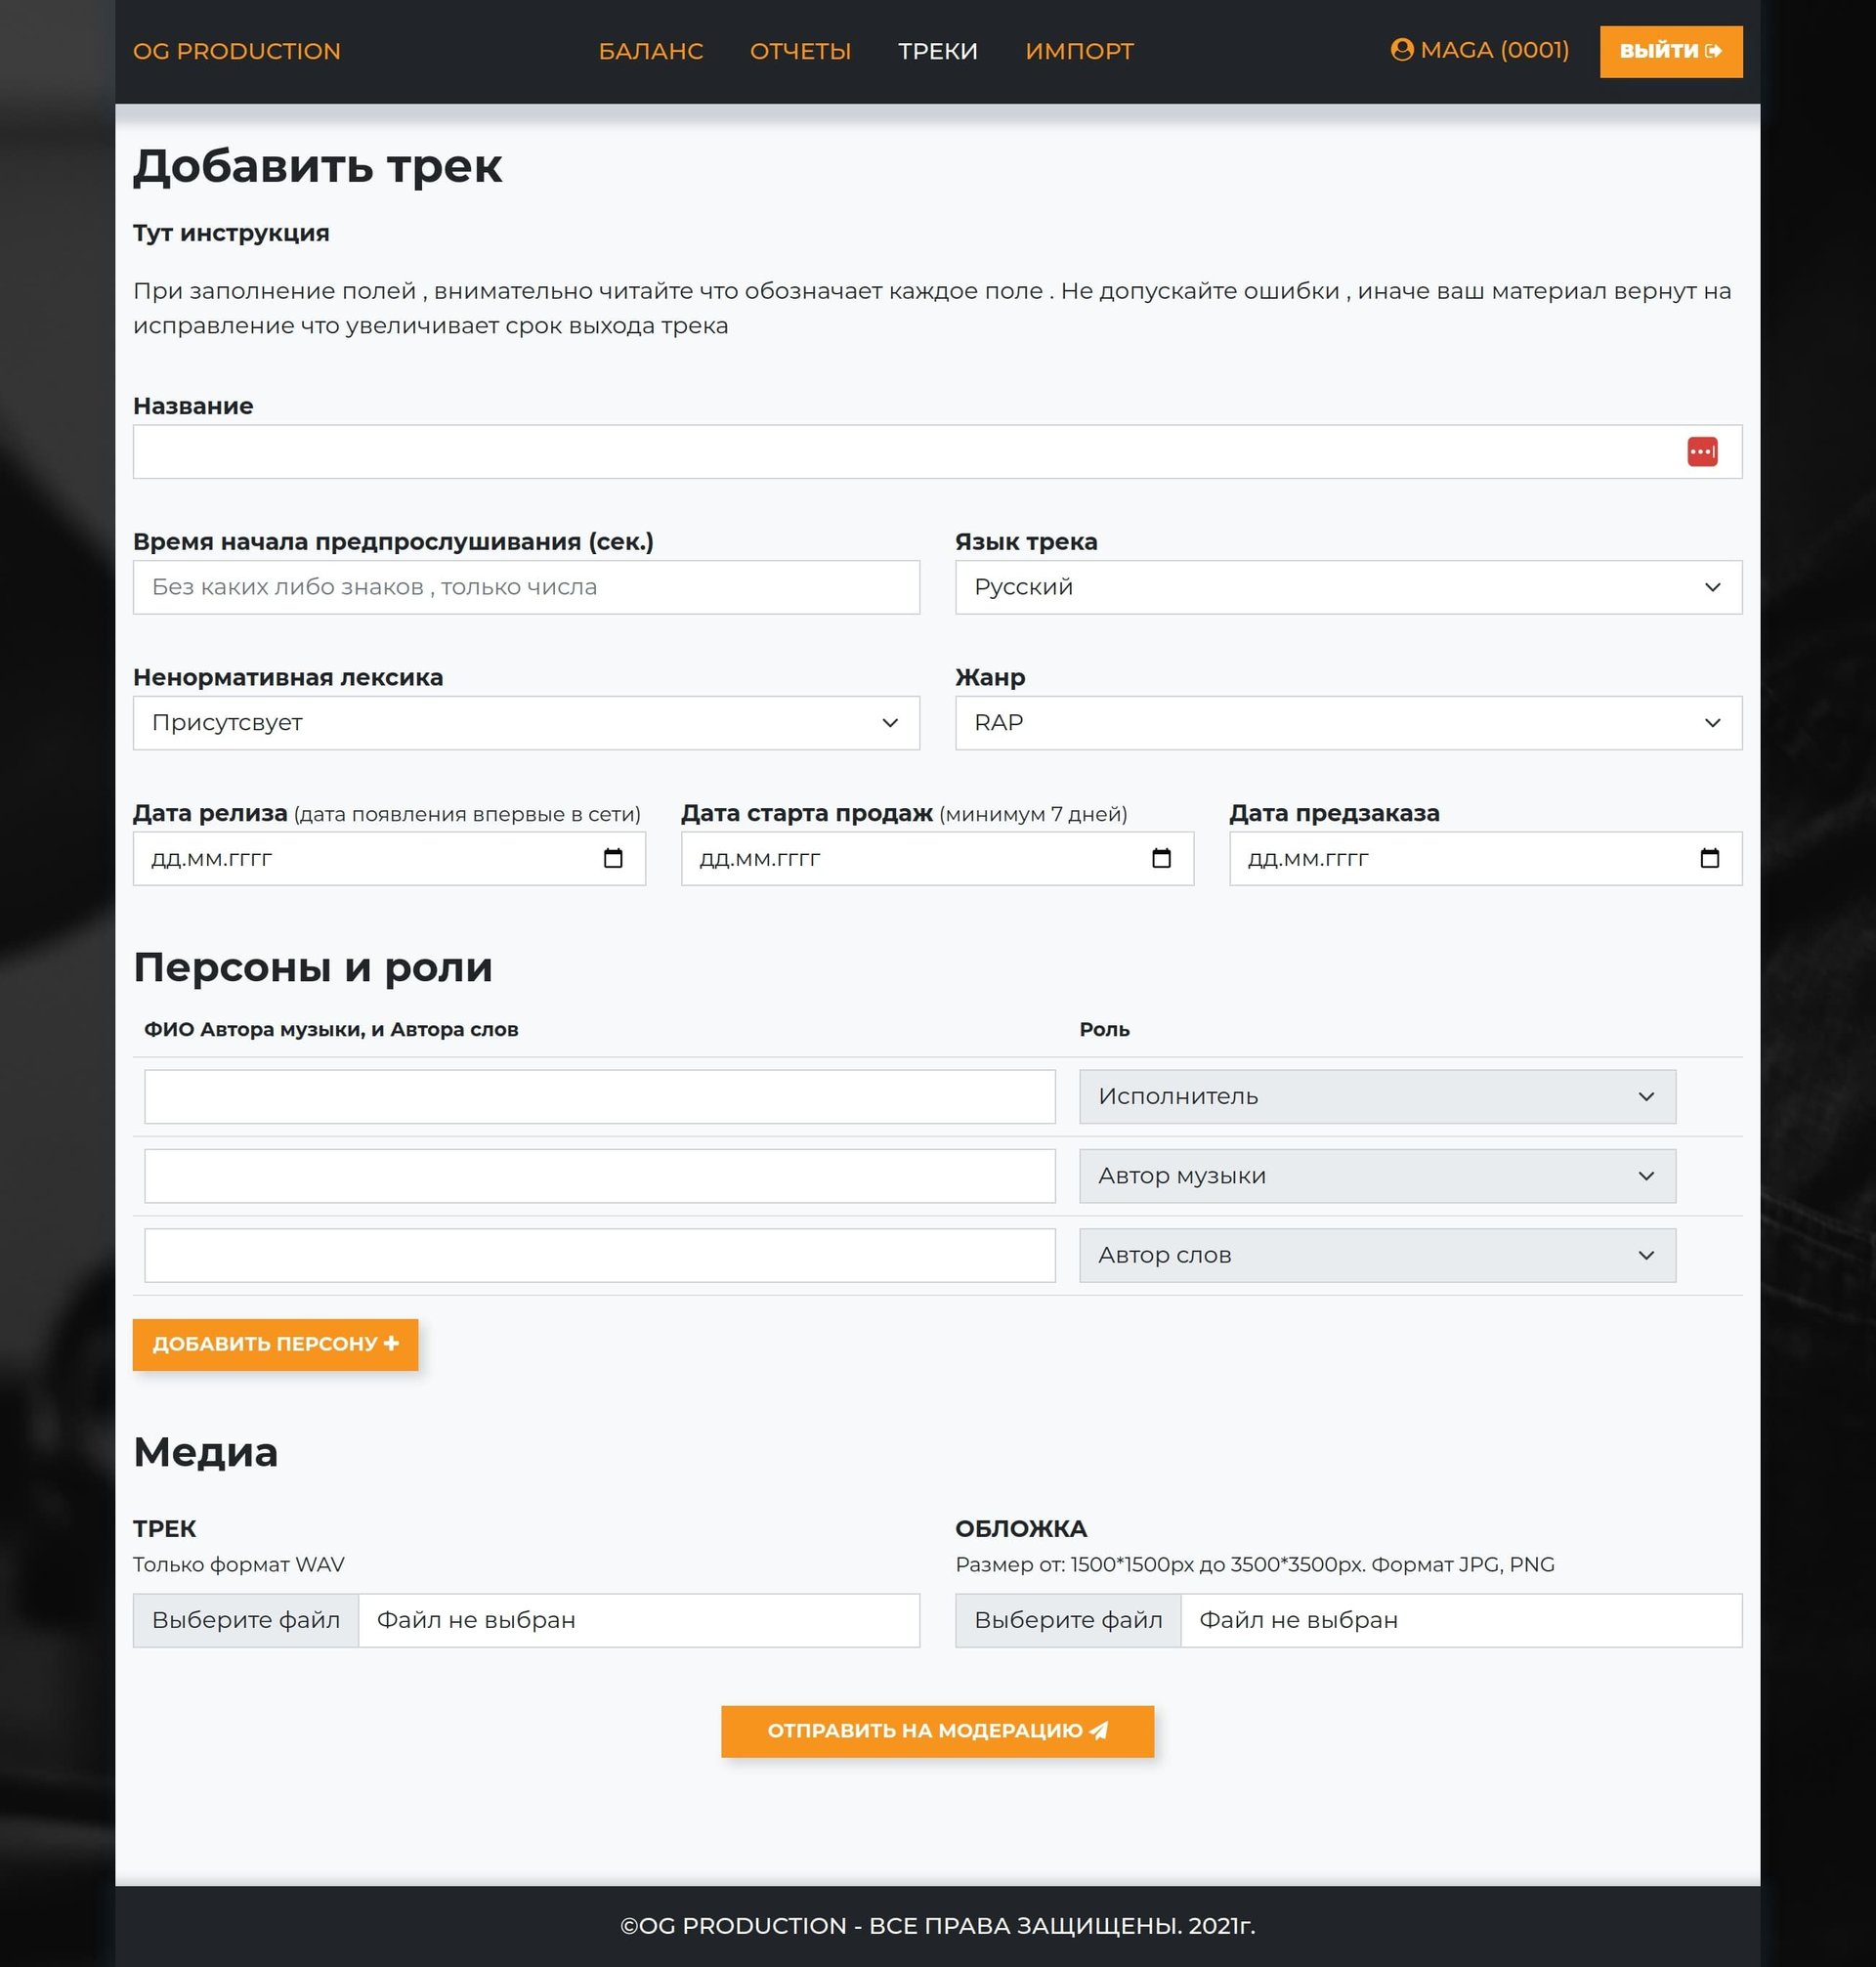
Task: Open the Ненормативная лексика dropdown showing Присутсвует
Action: (526, 723)
